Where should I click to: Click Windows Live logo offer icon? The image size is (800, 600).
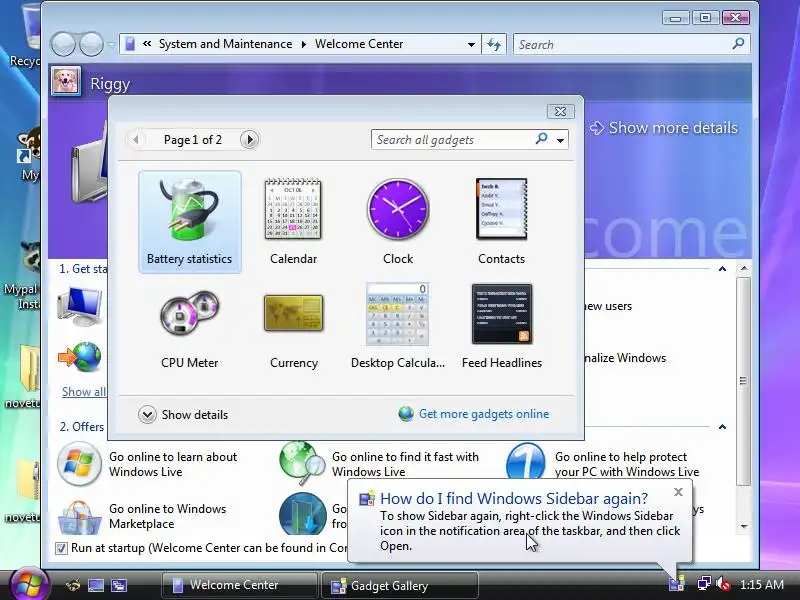pyautogui.click(x=79, y=464)
